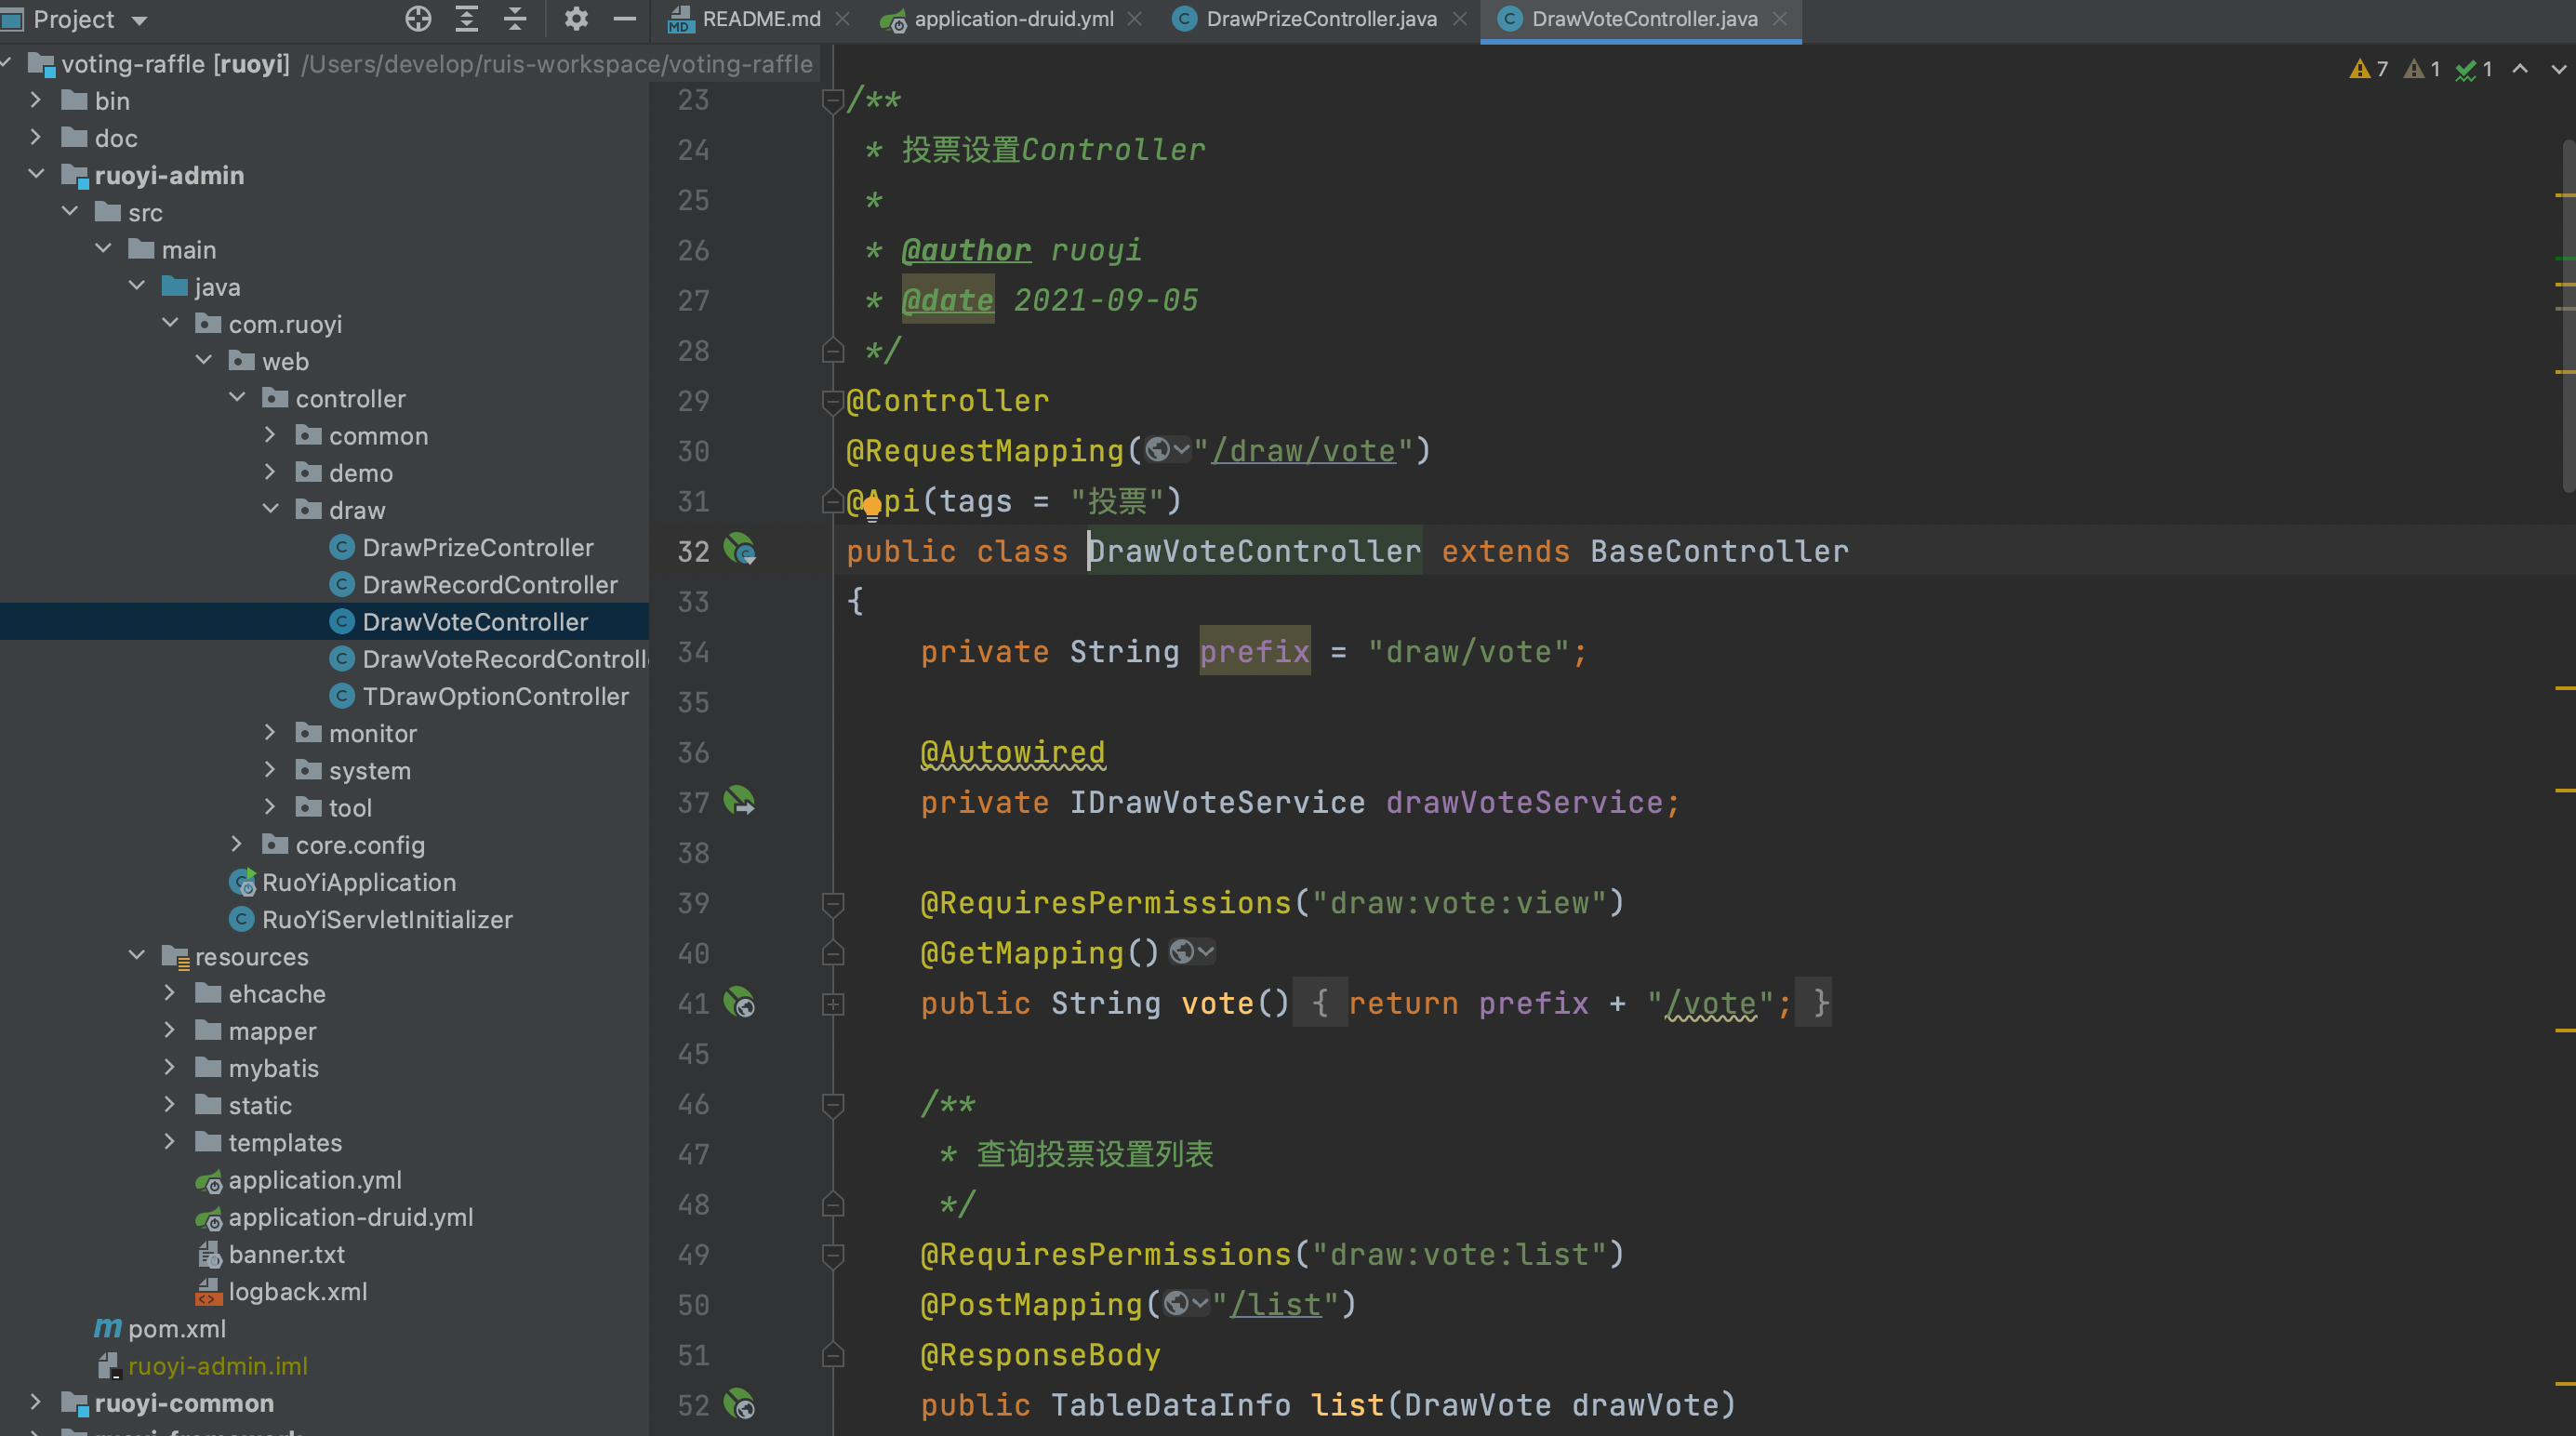Image resolution: width=2576 pixels, height=1436 pixels.
Task: Click request mapping gutter icon on line 52
Action: coord(739,1403)
